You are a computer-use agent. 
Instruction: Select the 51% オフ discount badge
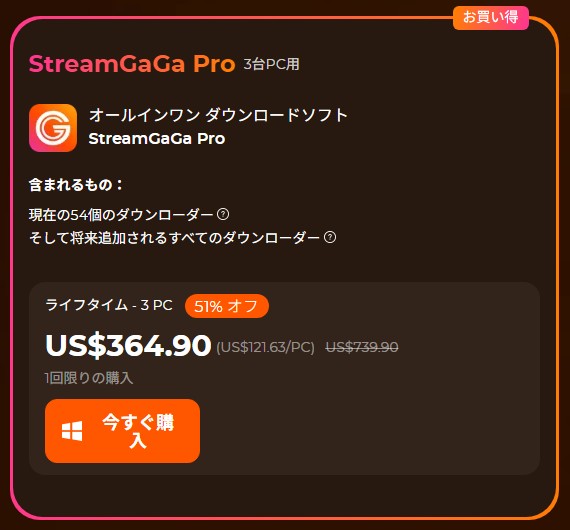pyautogui.click(x=227, y=306)
